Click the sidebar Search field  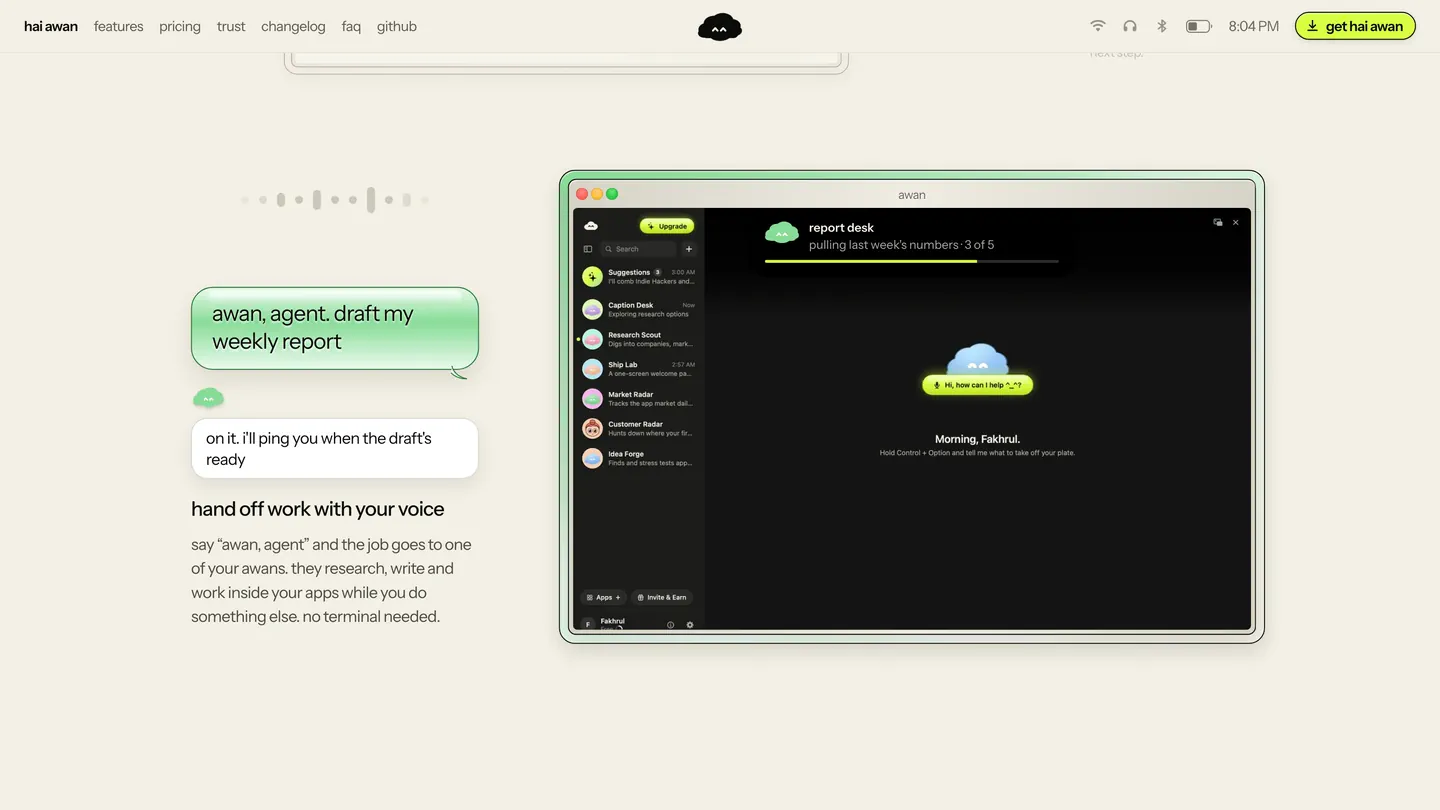click(x=639, y=249)
